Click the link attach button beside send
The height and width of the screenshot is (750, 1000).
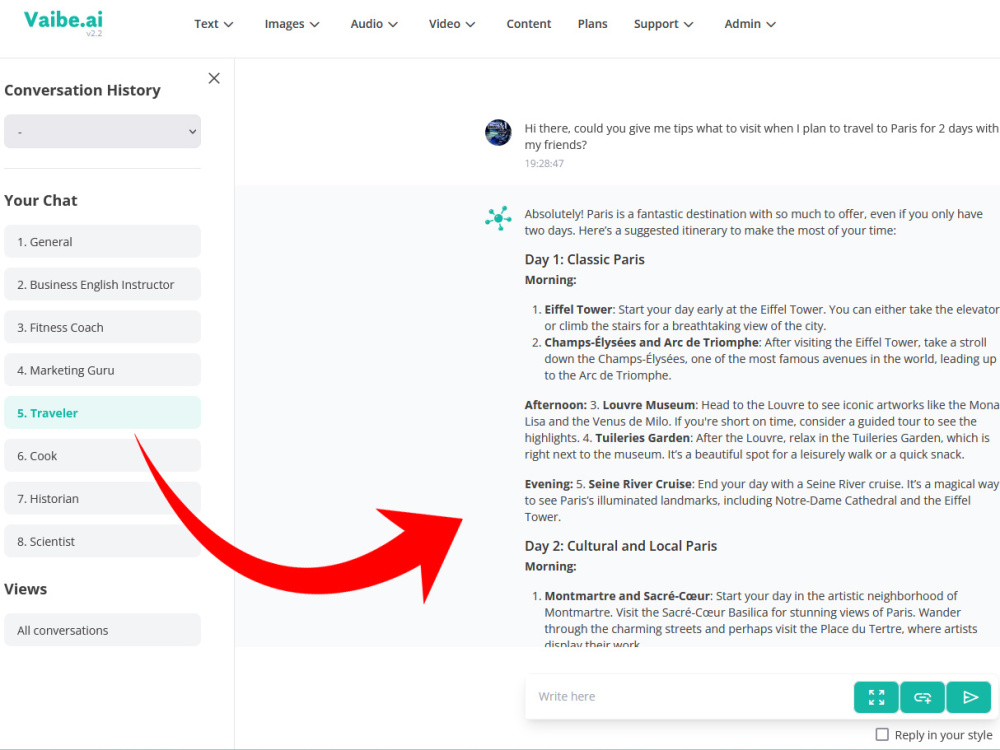922,697
